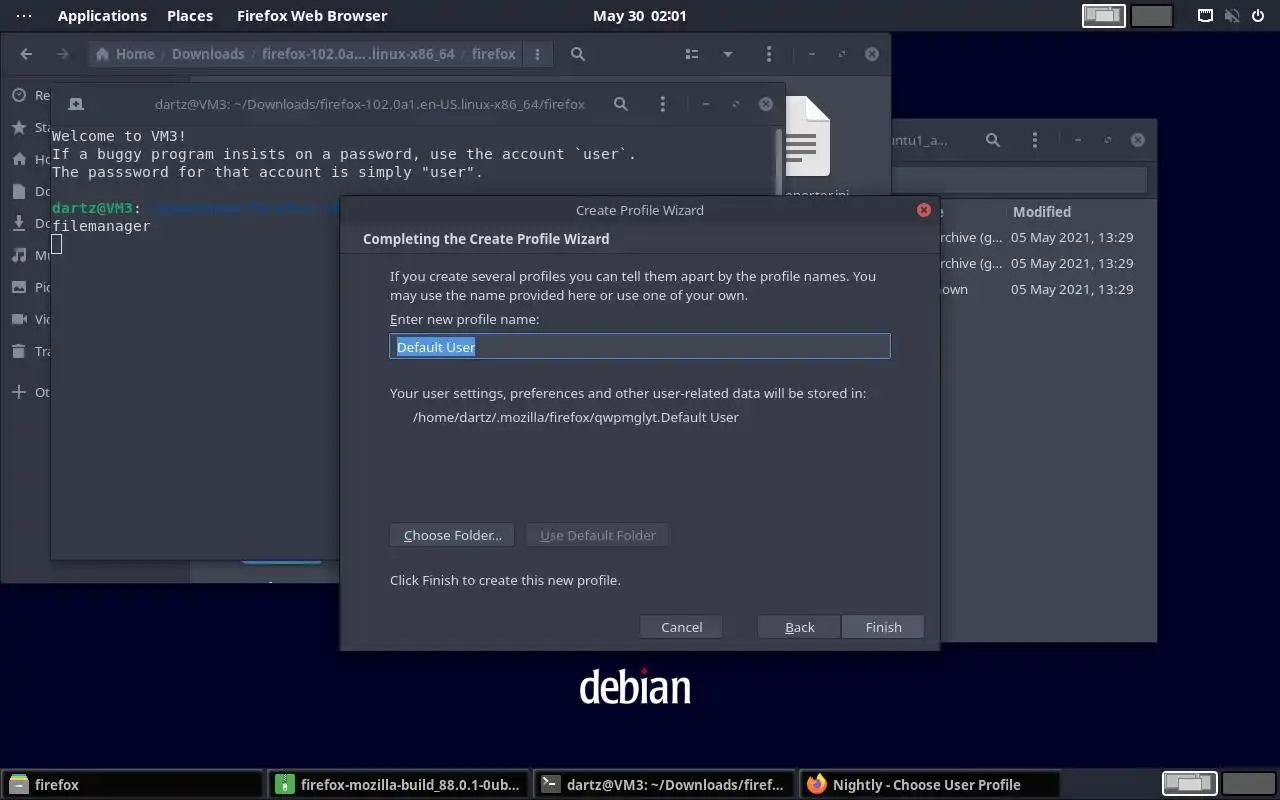Click the terminal scrollbar

click(x=780, y=160)
